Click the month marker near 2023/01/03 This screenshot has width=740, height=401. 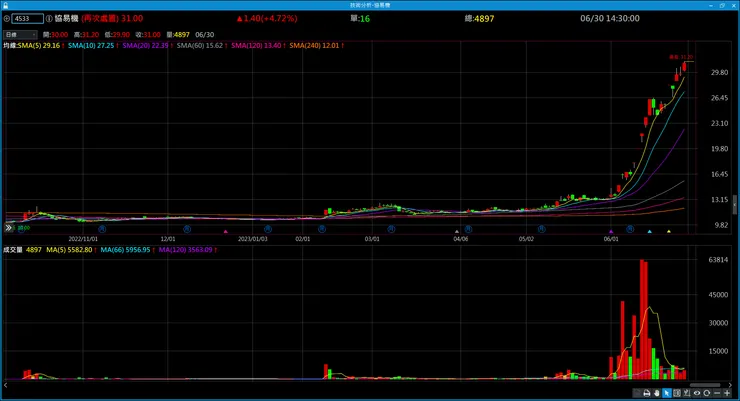click(268, 229)
